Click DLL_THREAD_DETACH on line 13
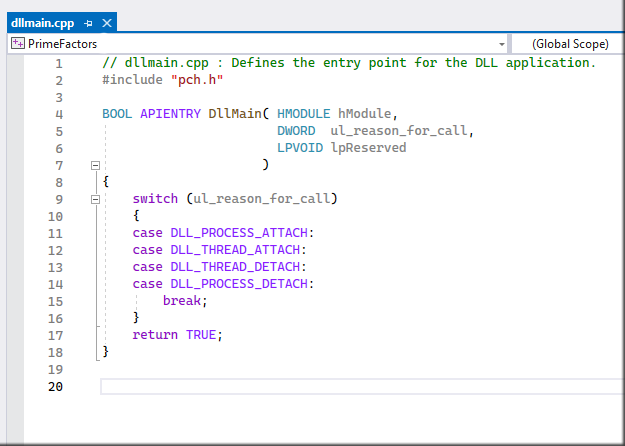 (235, 267)
